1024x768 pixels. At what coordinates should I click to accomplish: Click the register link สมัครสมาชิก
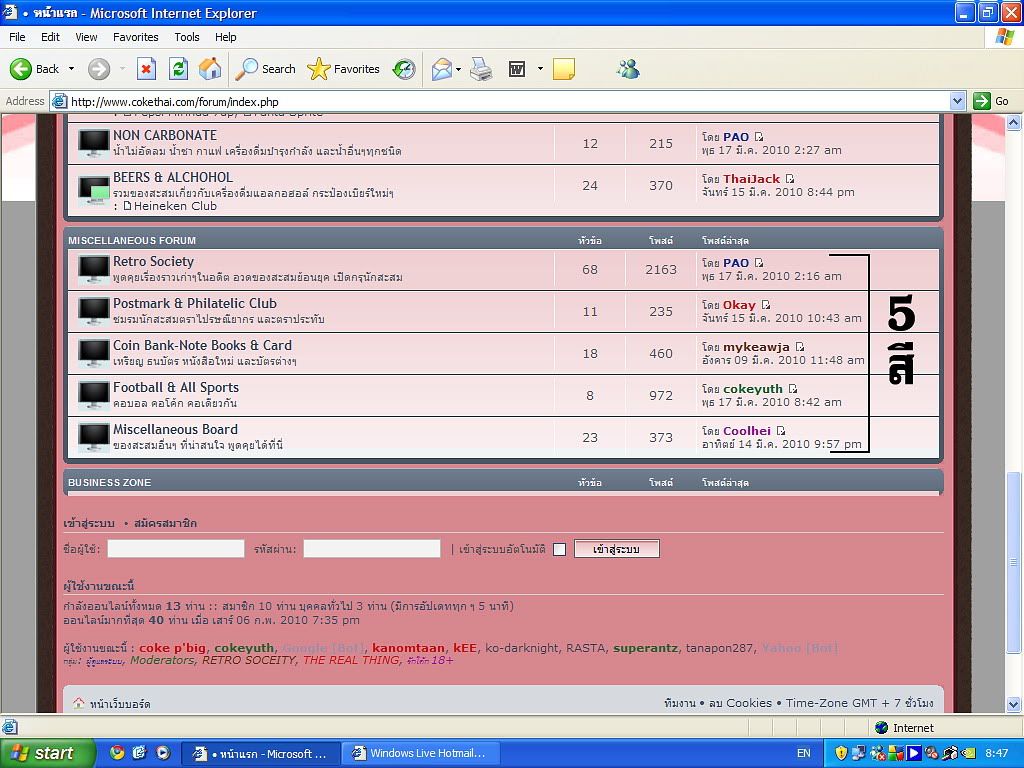pos(165,523)
